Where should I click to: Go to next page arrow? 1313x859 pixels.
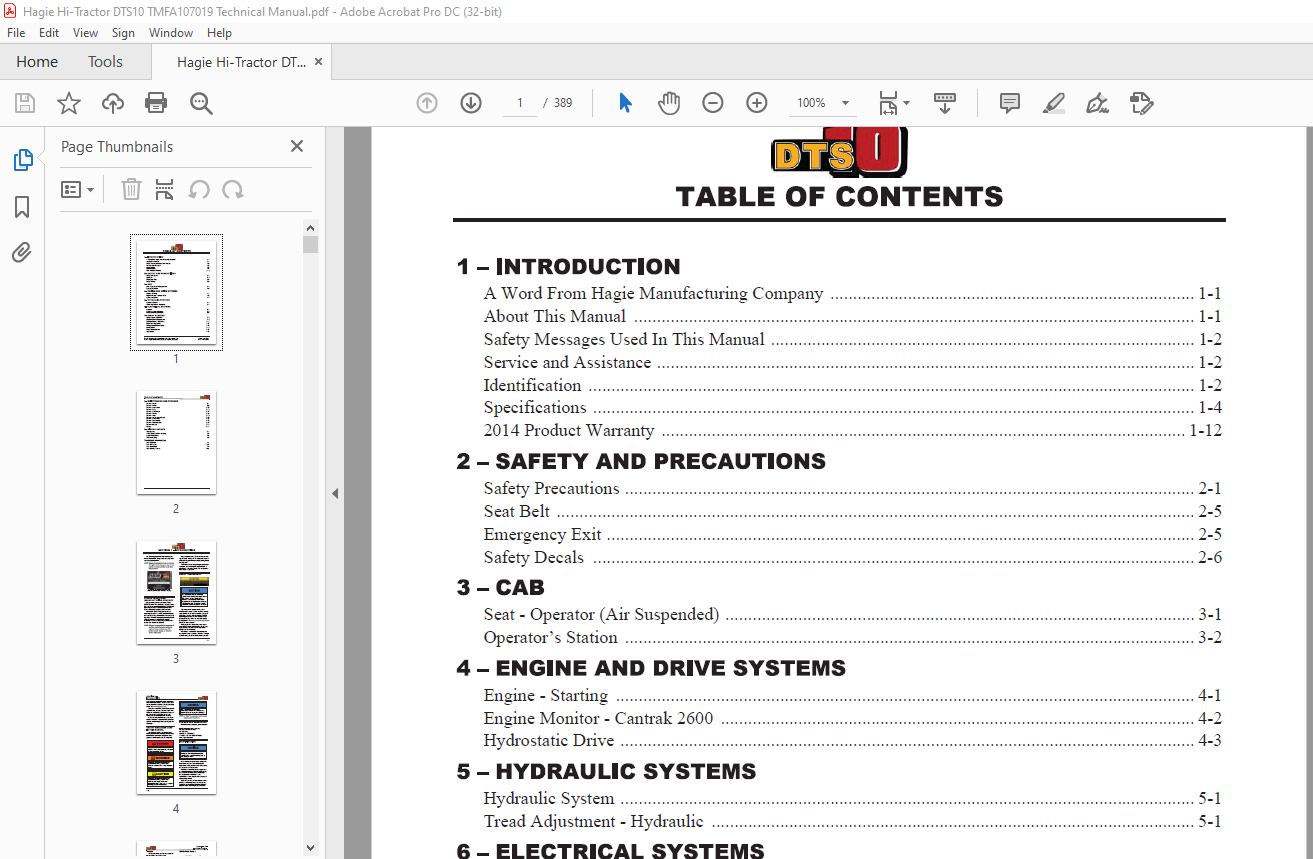(x=471, y=103)
